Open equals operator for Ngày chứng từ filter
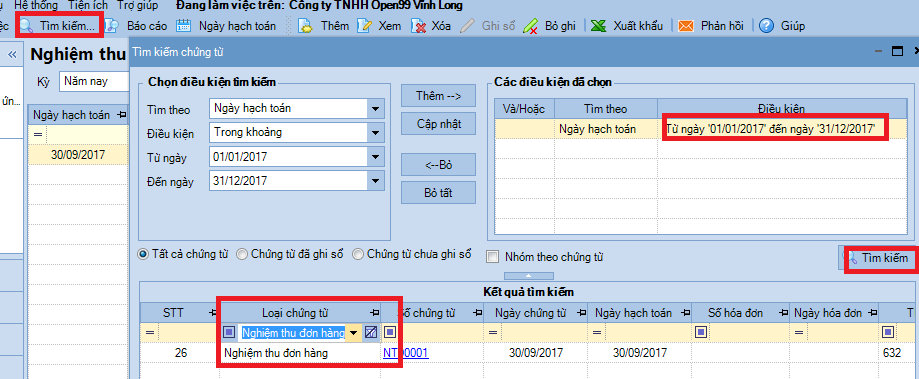 (493, 333)
